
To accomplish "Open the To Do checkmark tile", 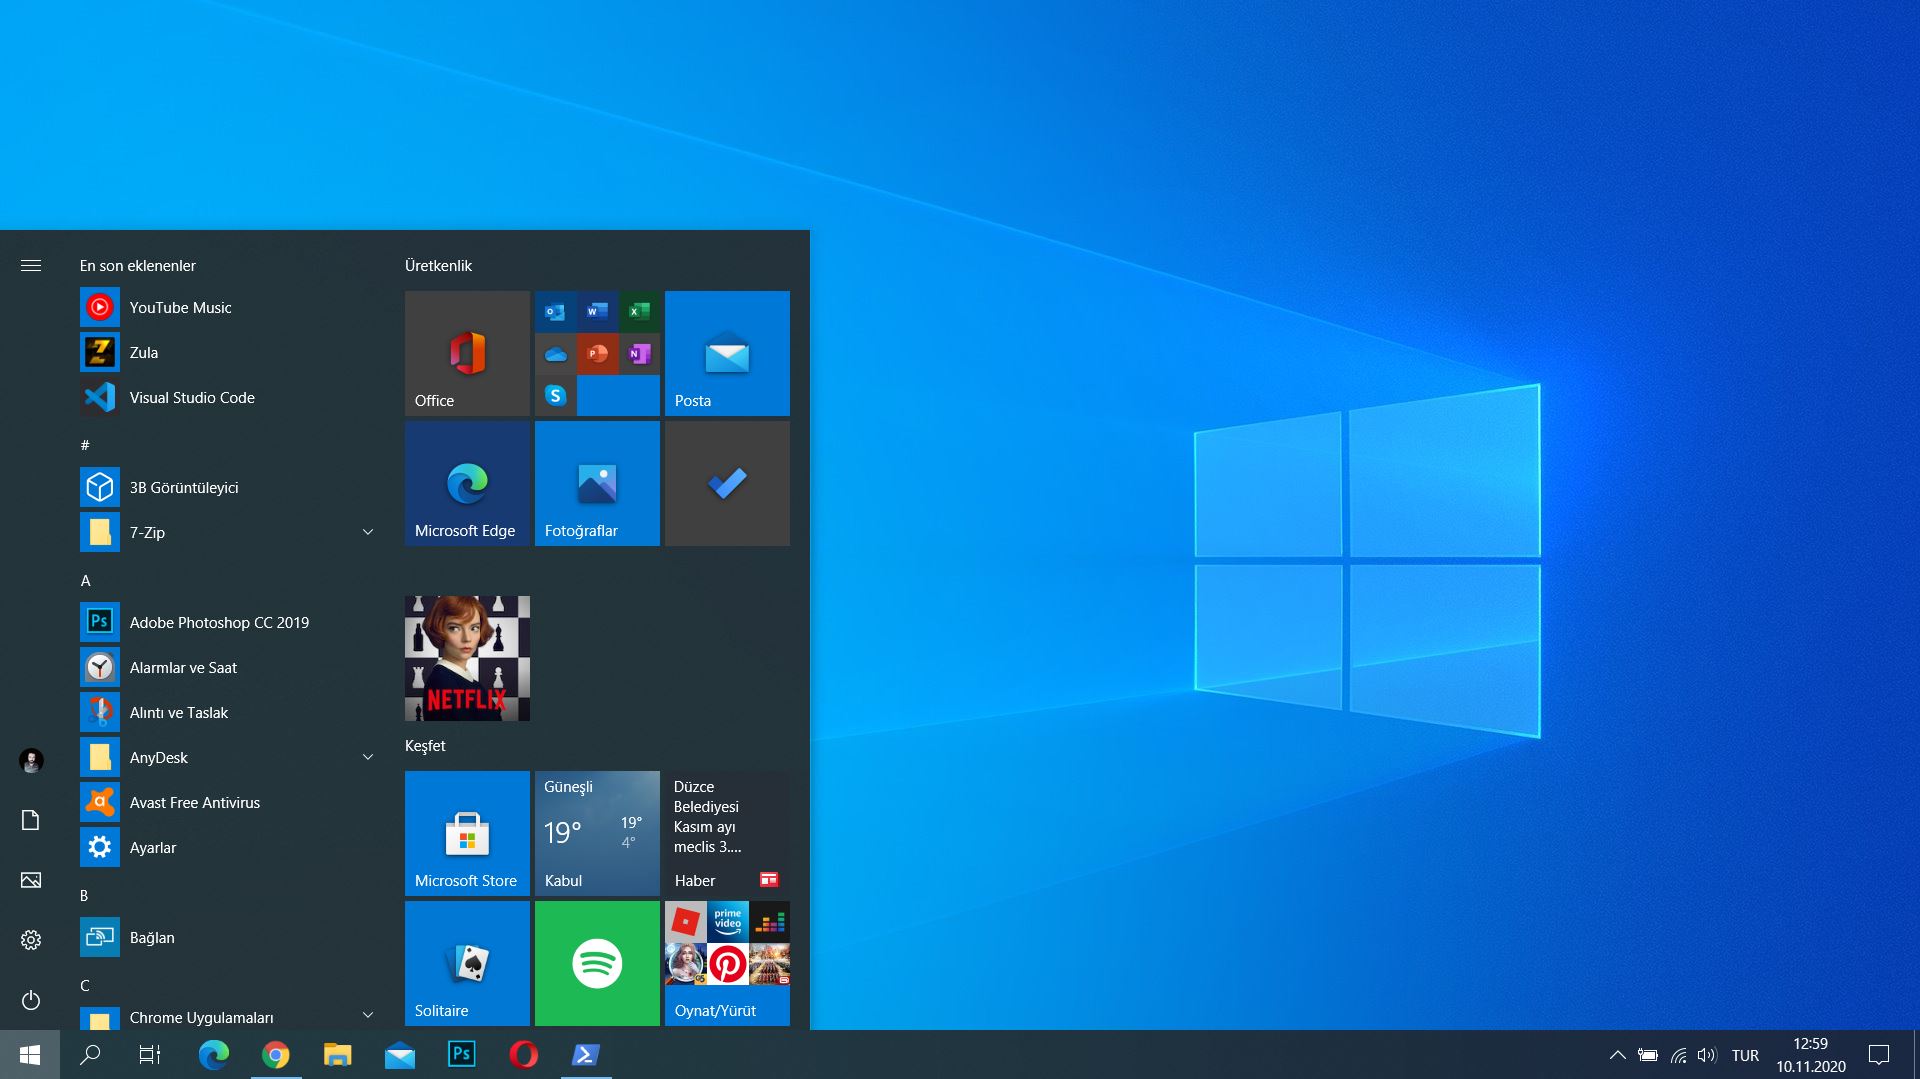I will click(727, 483).
